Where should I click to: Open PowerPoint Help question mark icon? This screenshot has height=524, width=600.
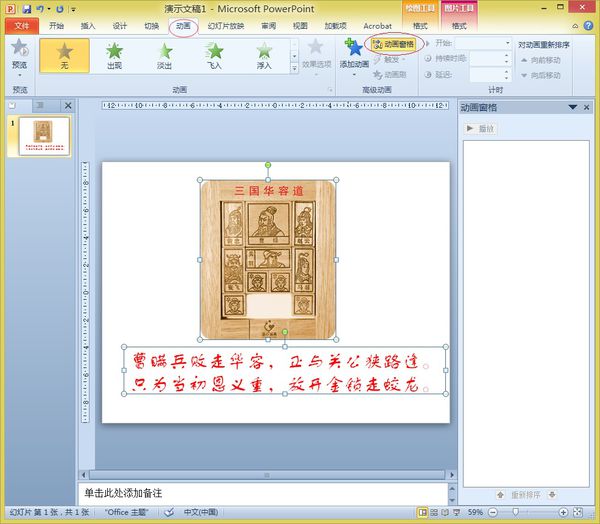coord(588,26)
